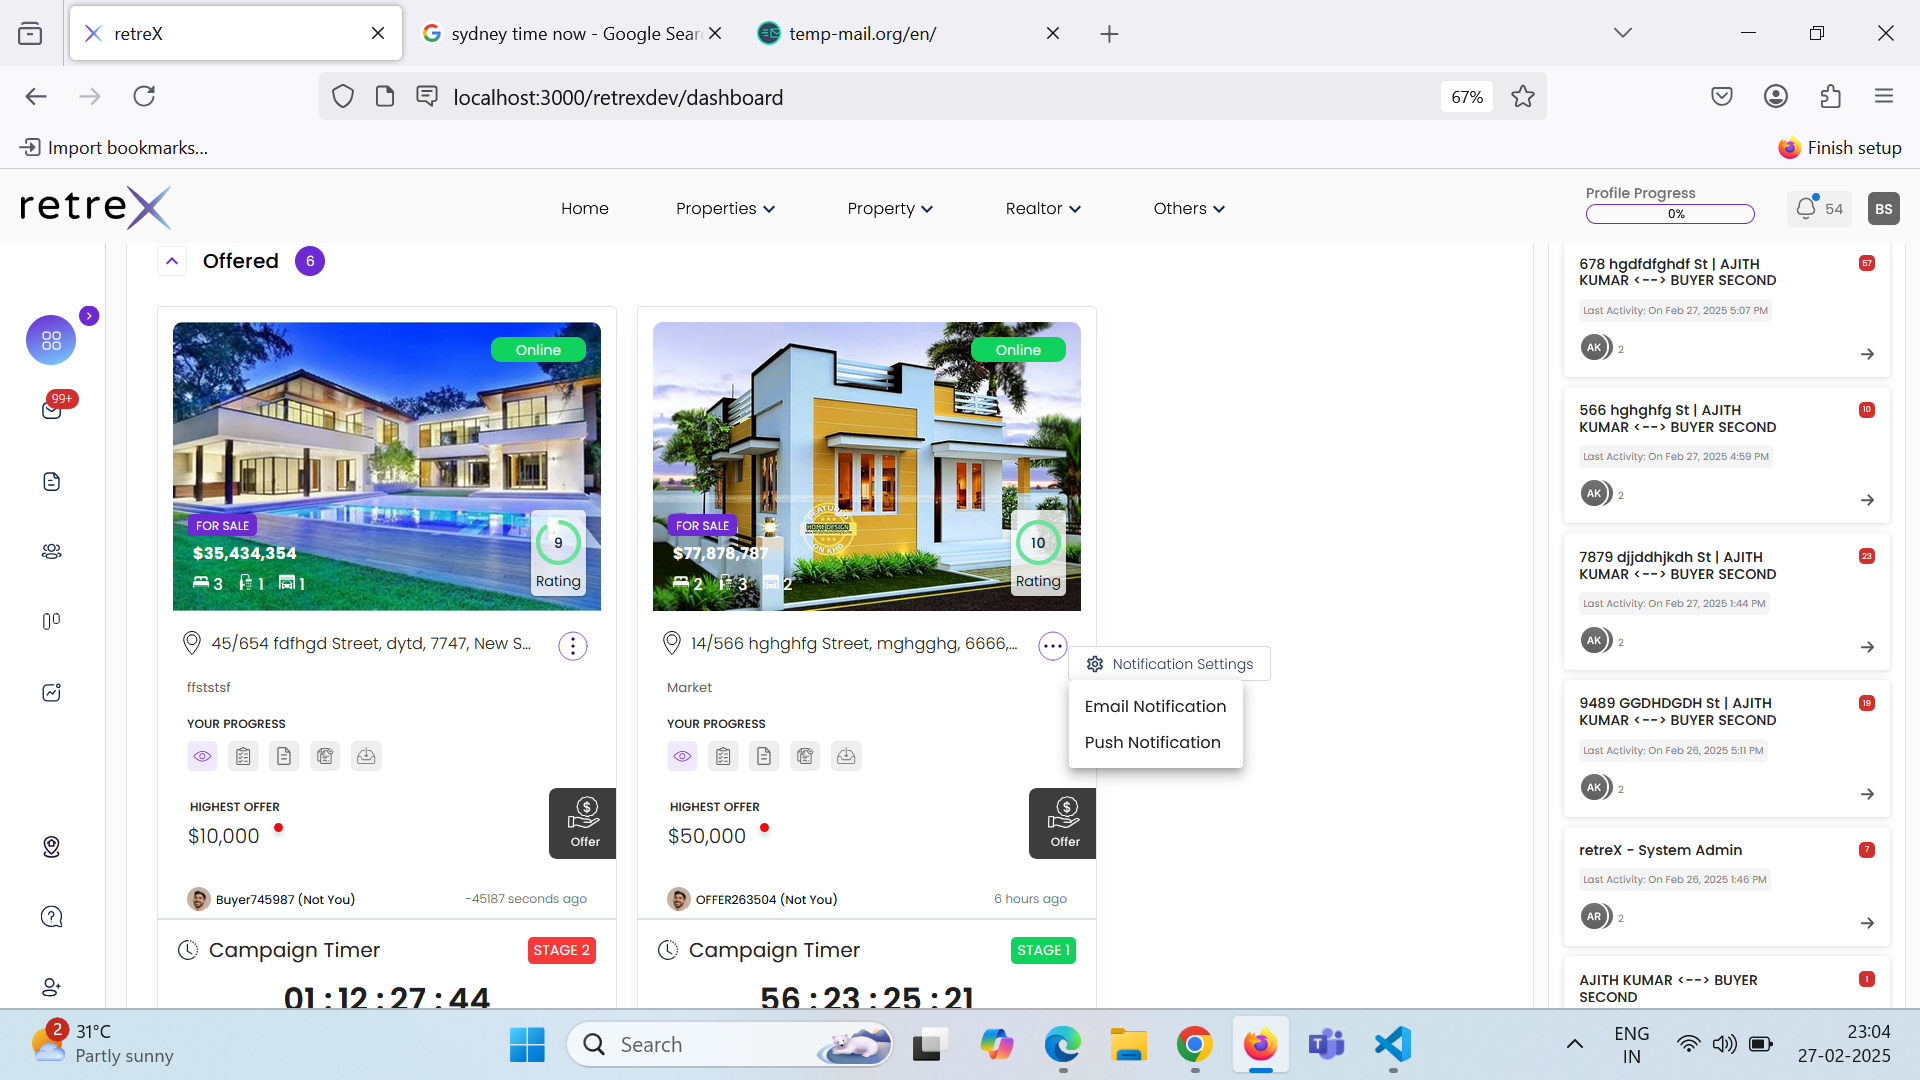Click the sidebar analytics chart icon
The image size is (1920, 1080).
[52, 693]
